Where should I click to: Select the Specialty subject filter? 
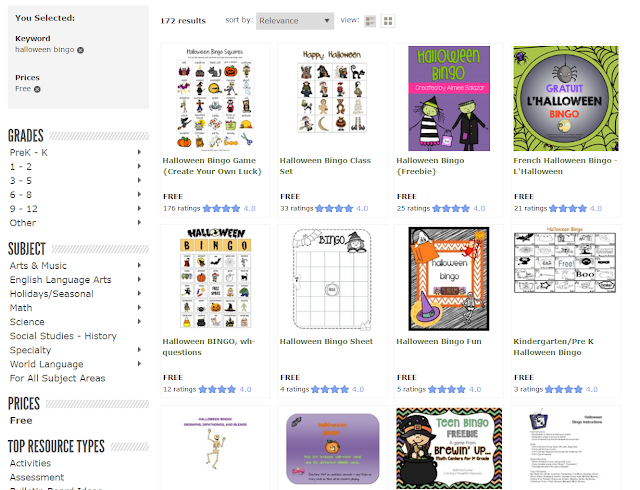[31, 350]
